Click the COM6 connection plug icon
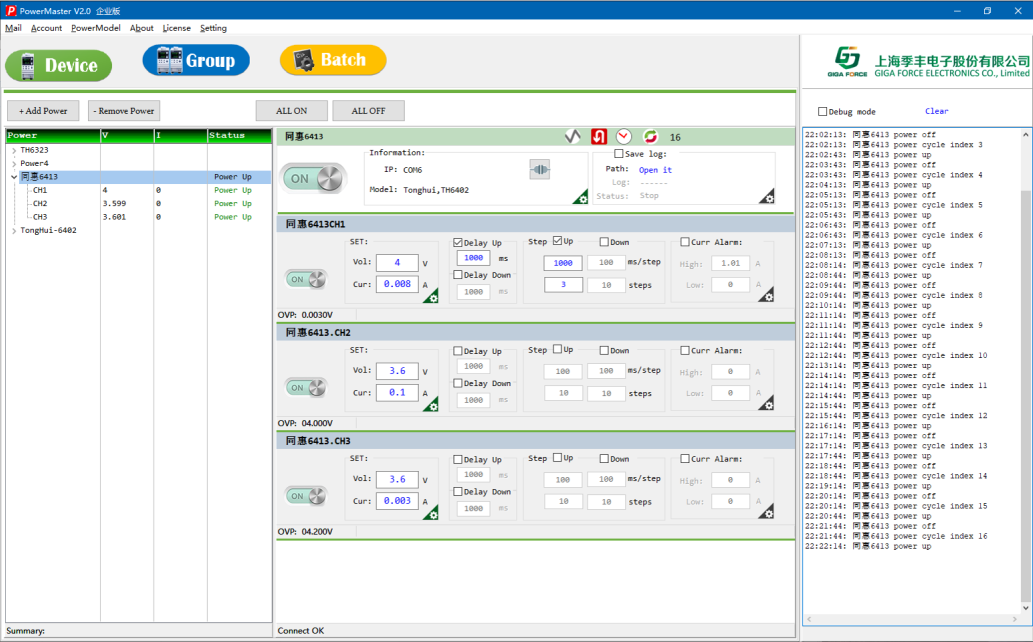Viewport: 1033px width, 642px height. (540, 169)
